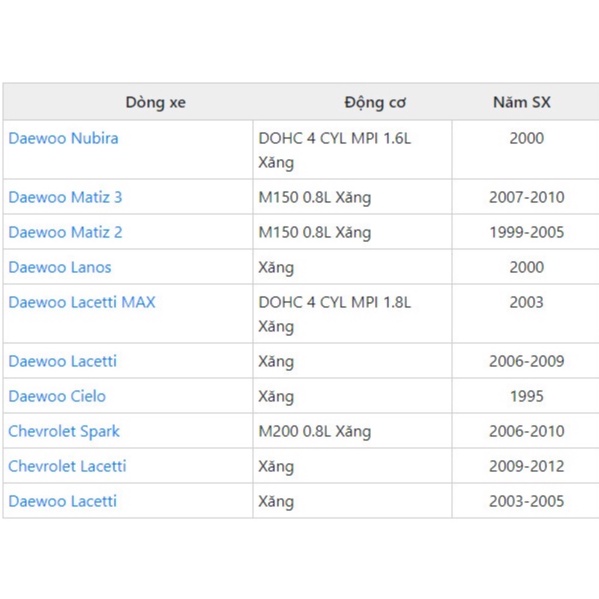Click year '2000' in Daewoo Nubira row
The width and height of the screenshot is (599, 599).
[526, 138]
